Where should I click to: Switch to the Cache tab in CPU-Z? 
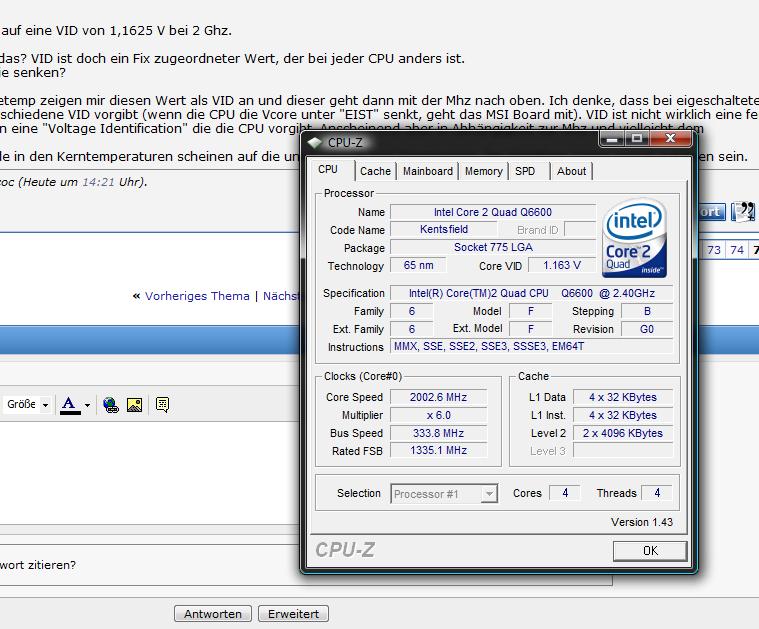[x=375, y=171]
